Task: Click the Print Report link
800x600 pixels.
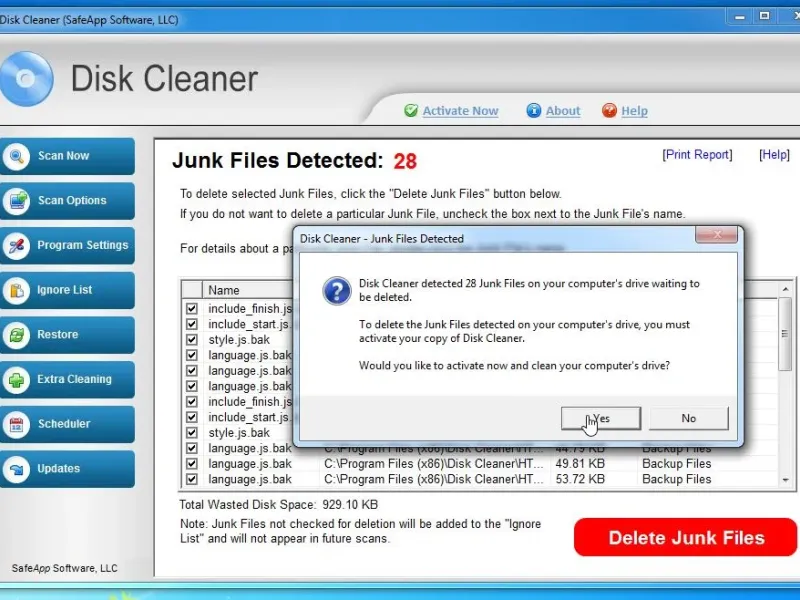Action: click(x=697, y=155)
